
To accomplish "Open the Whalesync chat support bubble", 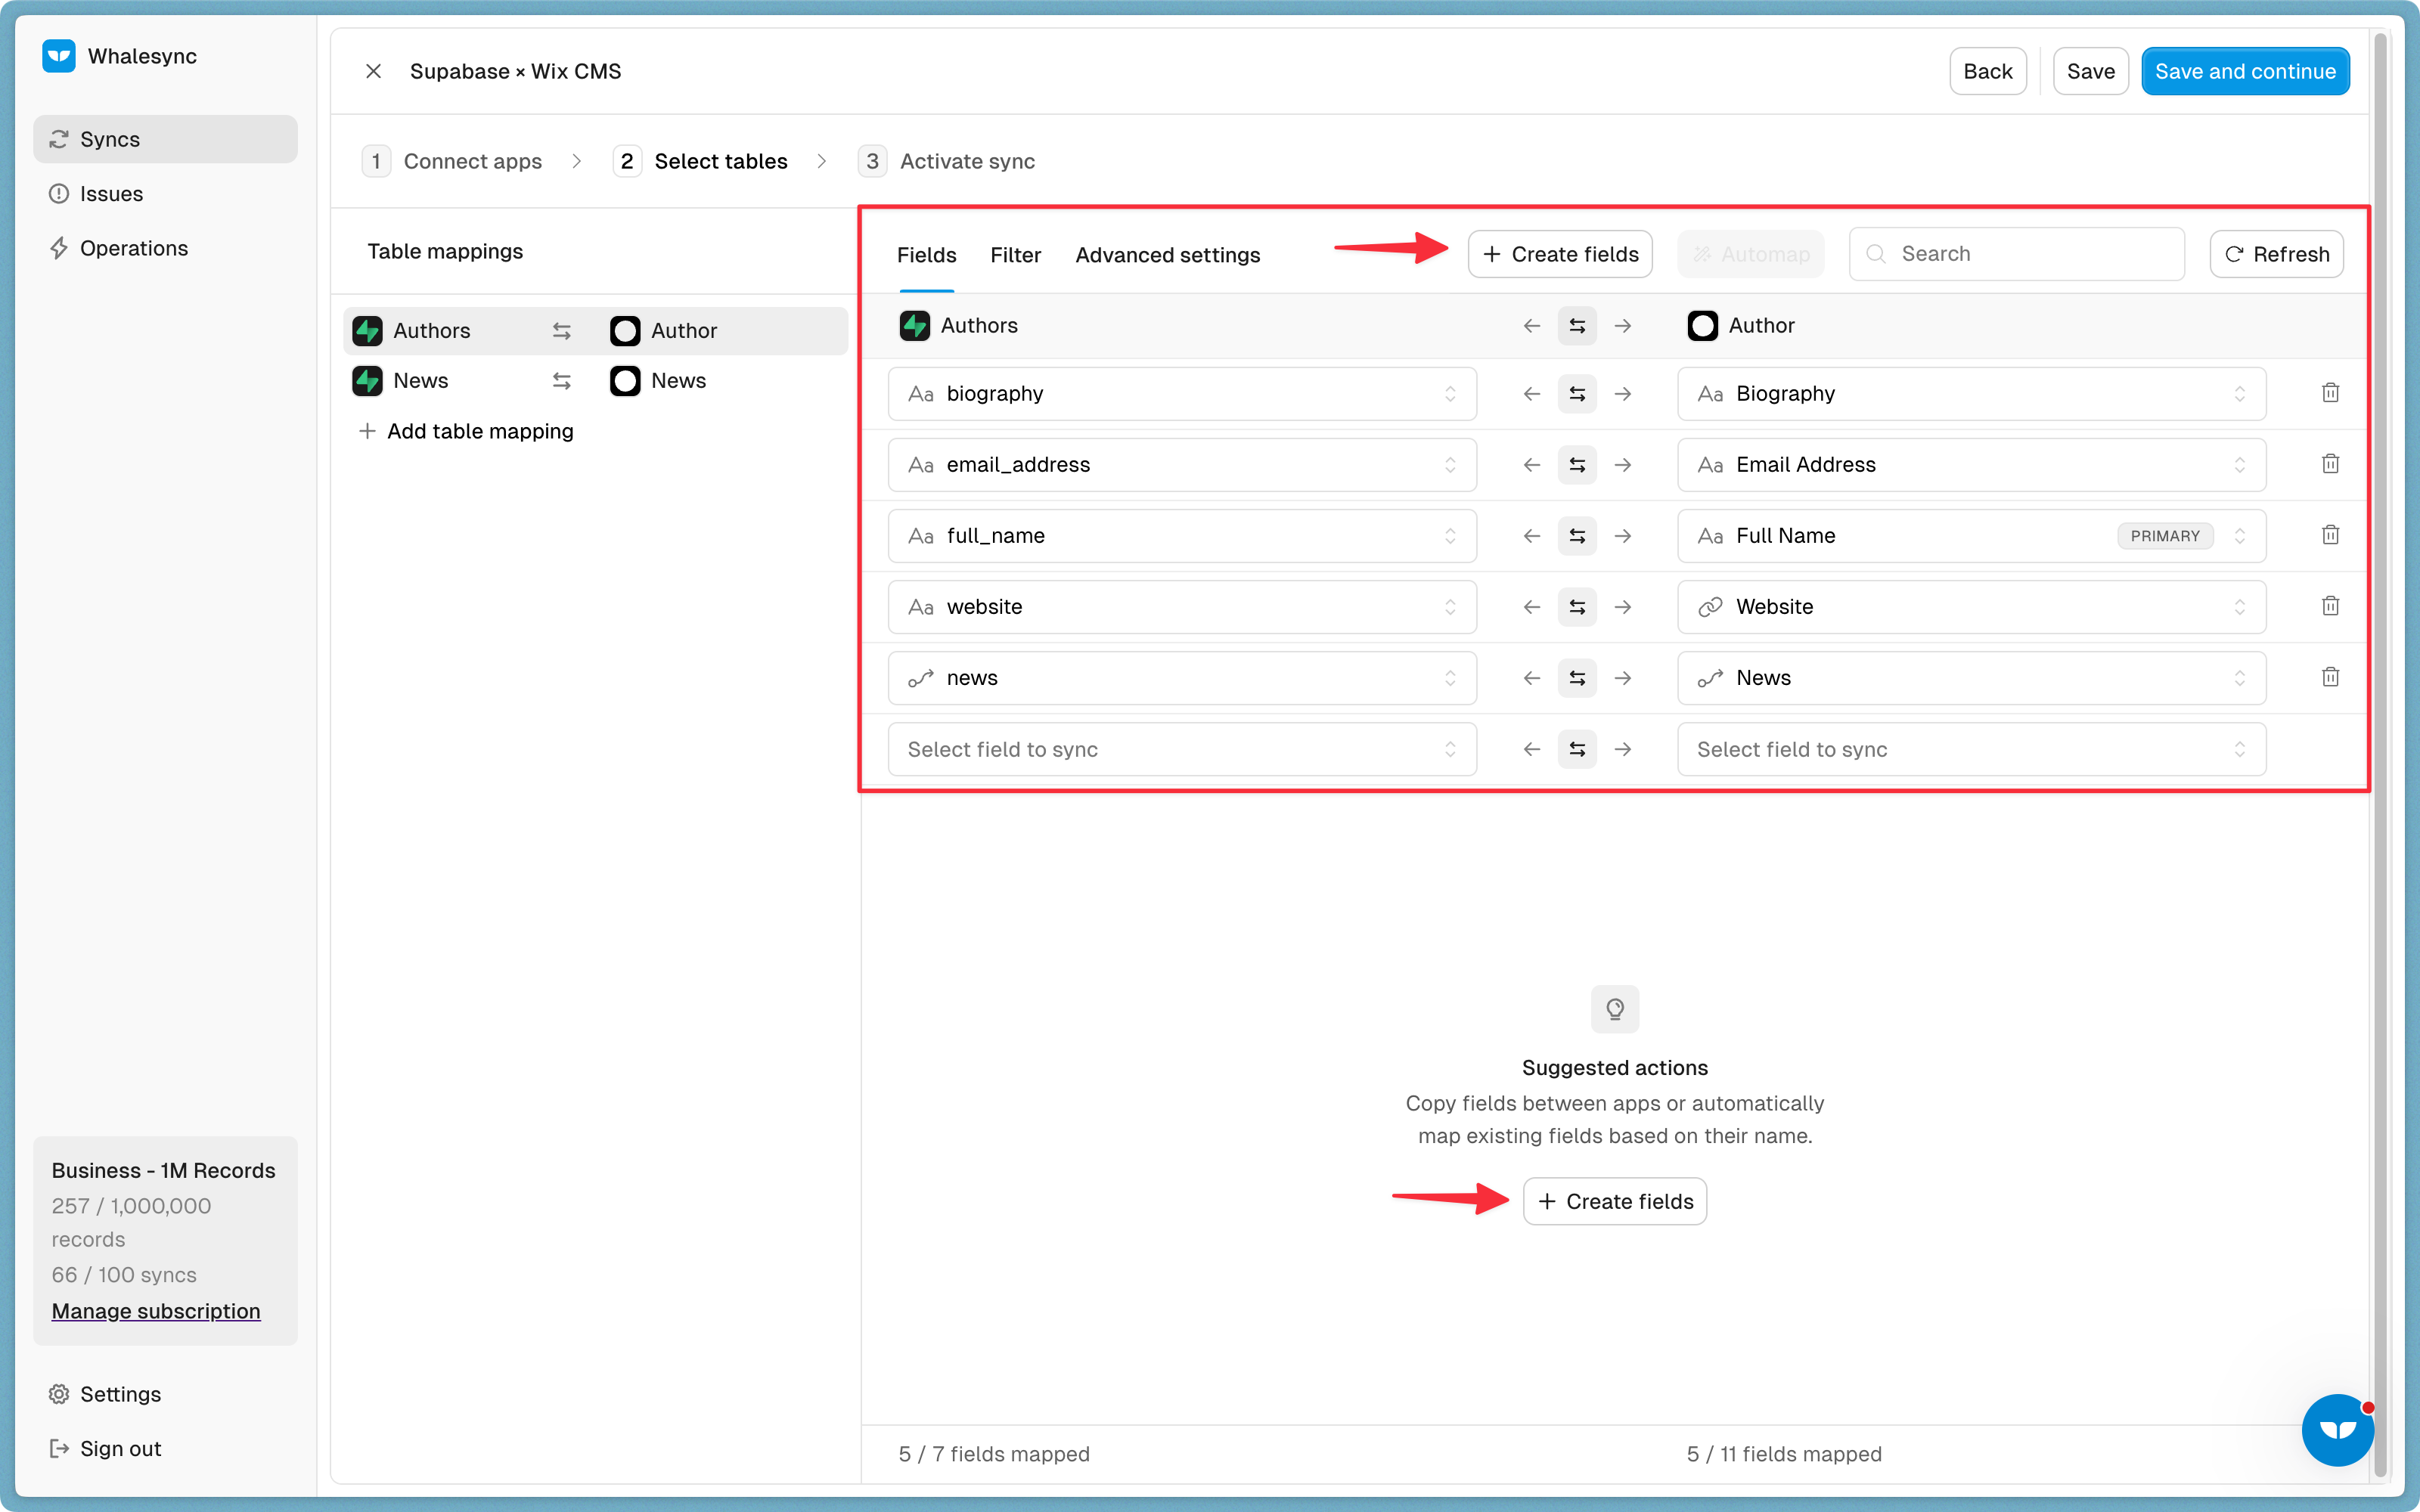I will (x=2337, y=1430).
